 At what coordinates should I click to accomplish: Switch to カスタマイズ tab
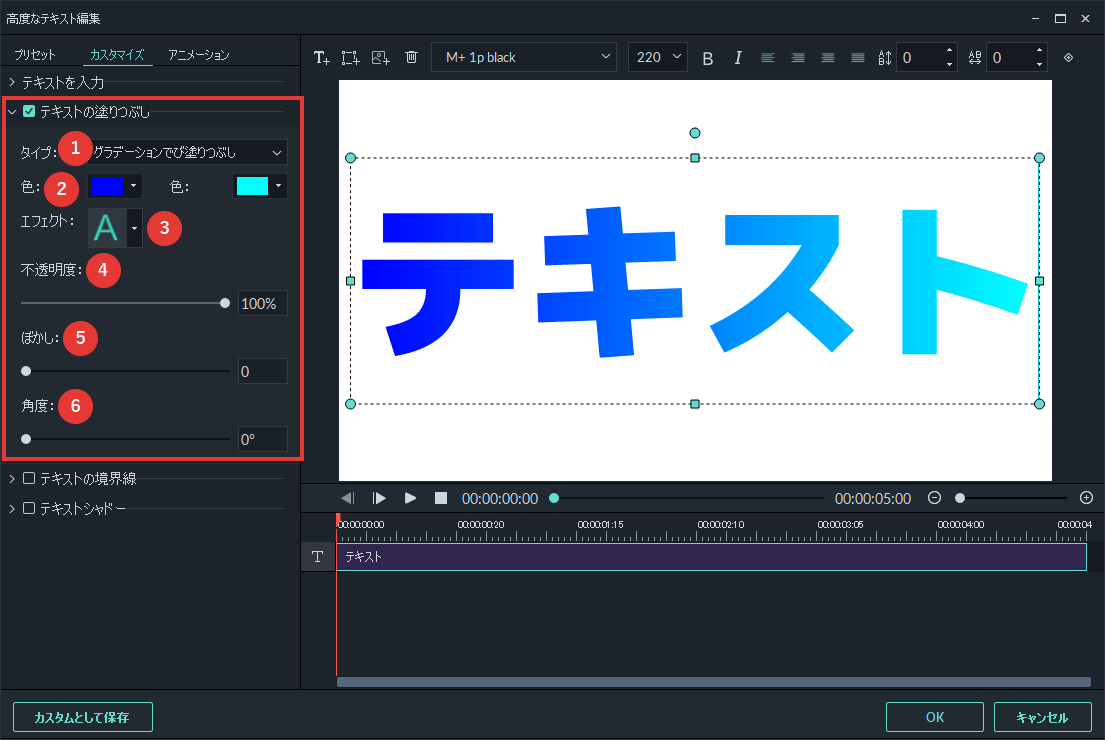(117, 55)
